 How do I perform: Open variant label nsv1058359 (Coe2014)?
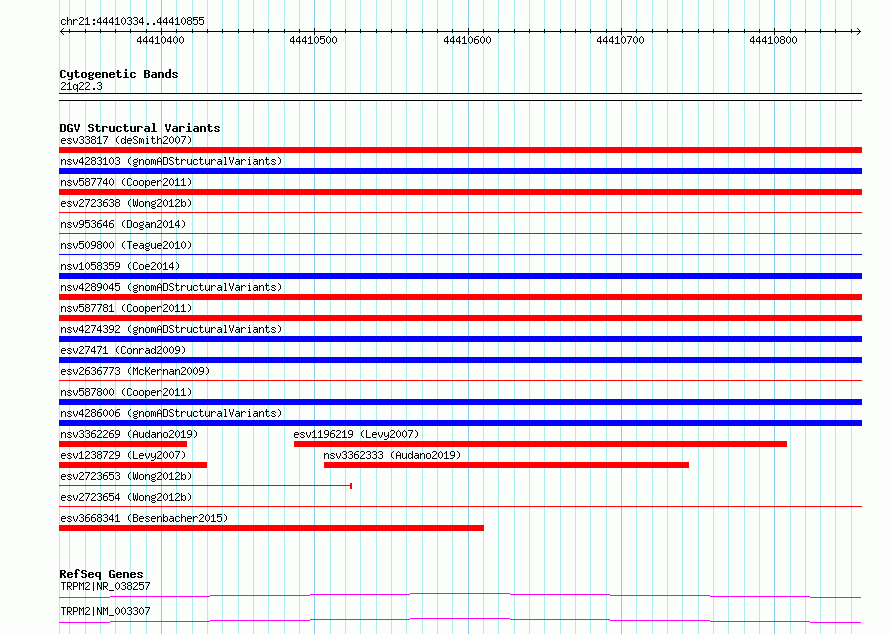click(x=120, y=266)
